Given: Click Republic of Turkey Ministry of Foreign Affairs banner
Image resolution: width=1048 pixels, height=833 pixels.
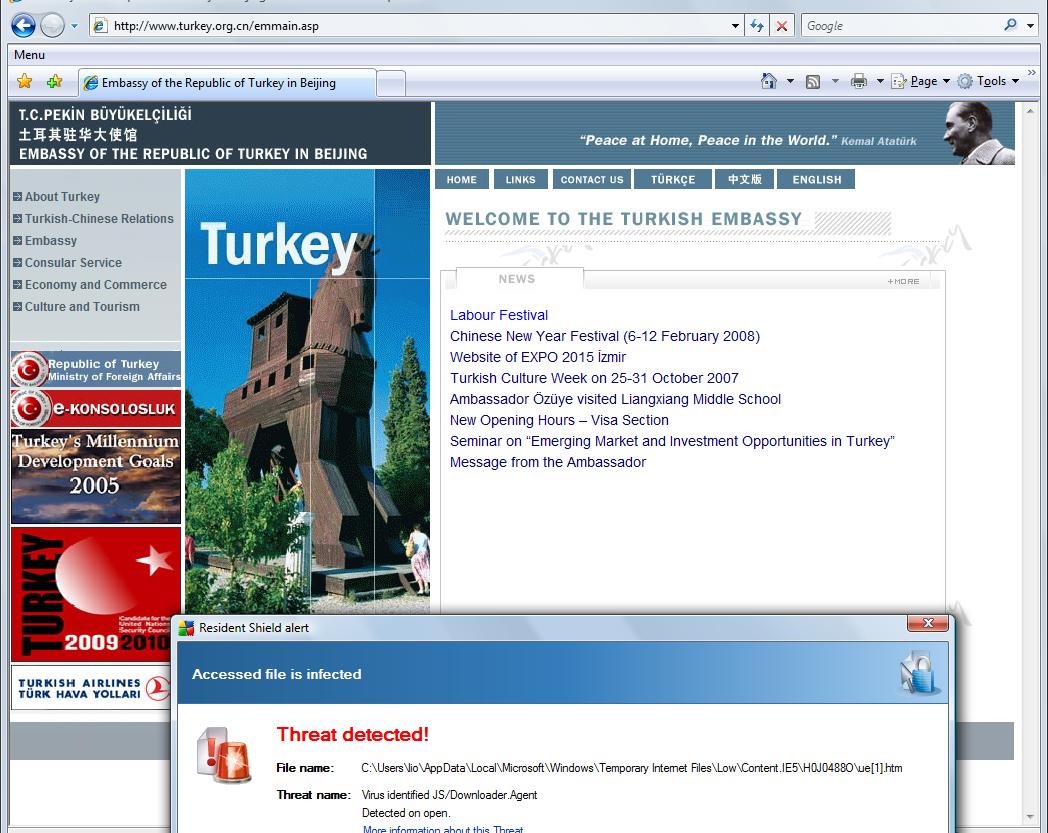Looking at the screenshot, I should point(96,369).
